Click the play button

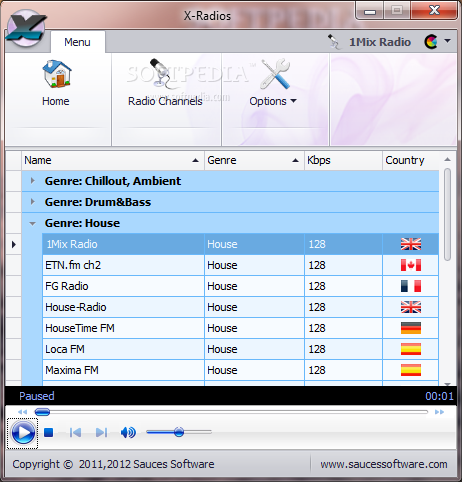click(23, 433)
